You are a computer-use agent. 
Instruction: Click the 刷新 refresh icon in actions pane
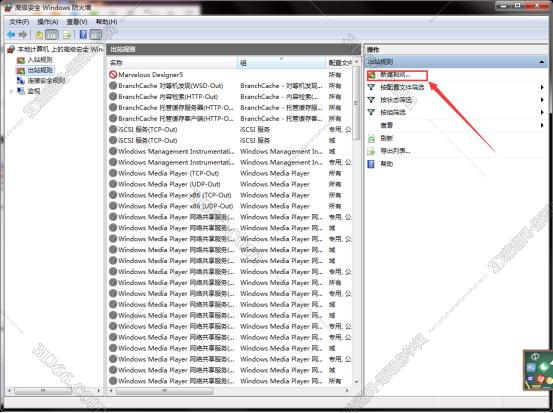(371, 138)
